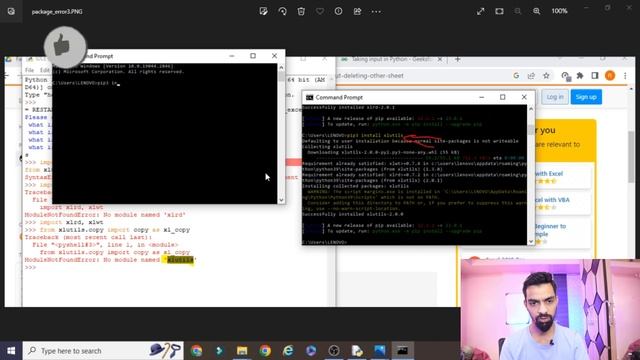Select the Taking input in Python tab
Image resolution: width=640 pixels, height=360 pixels.
coord(390,60)
